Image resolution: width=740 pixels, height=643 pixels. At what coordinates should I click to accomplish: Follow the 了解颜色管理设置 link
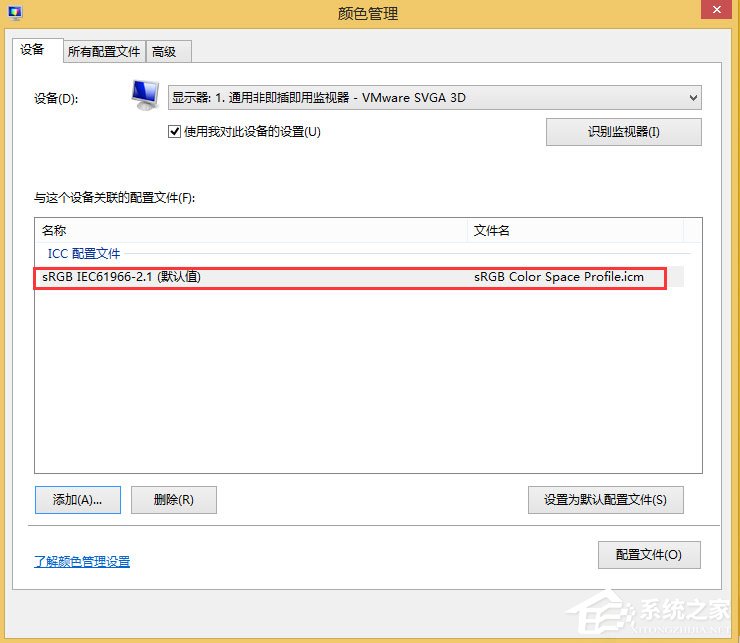pyautogui.click(x=82, y=561)
